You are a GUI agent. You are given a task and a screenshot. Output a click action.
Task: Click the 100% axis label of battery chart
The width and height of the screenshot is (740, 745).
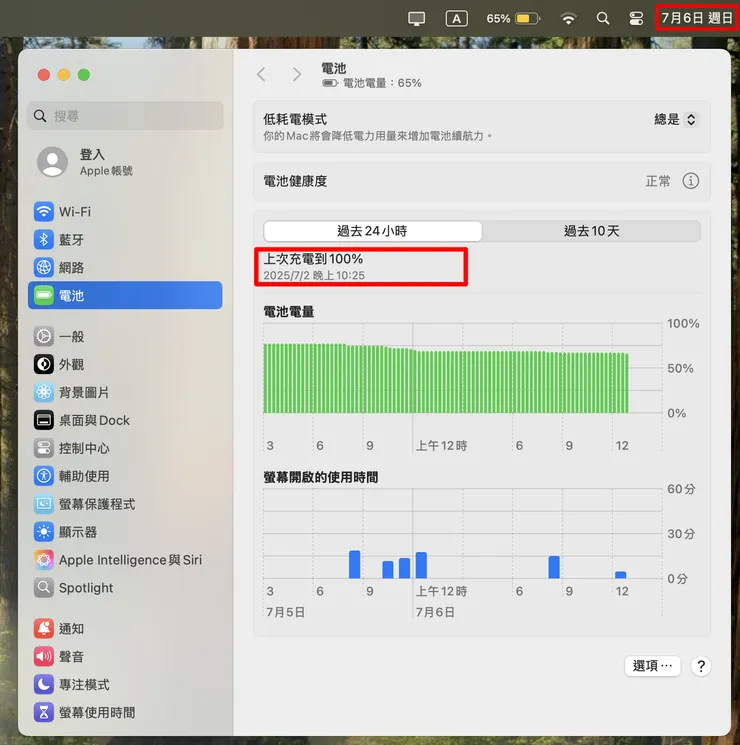(683, 324)
